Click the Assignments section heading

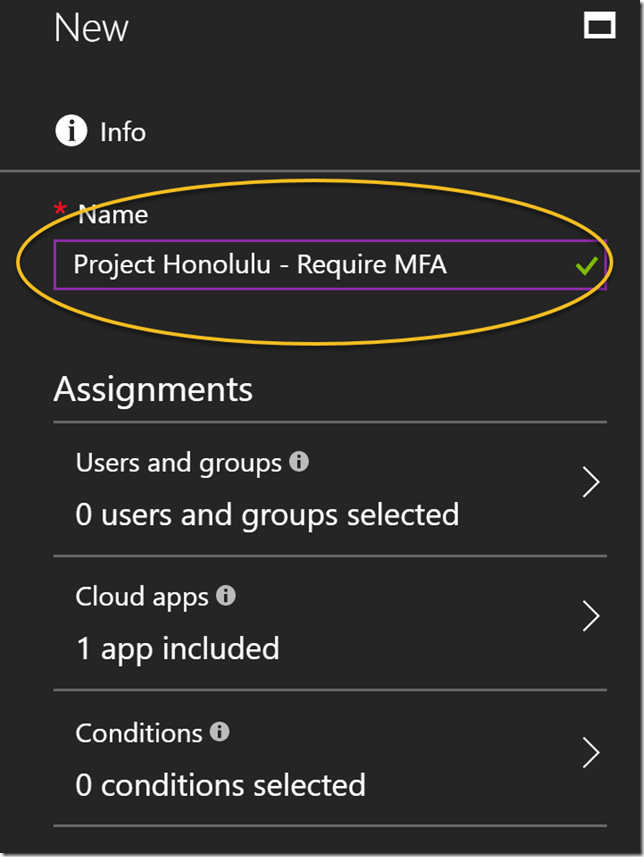[153, 388]
